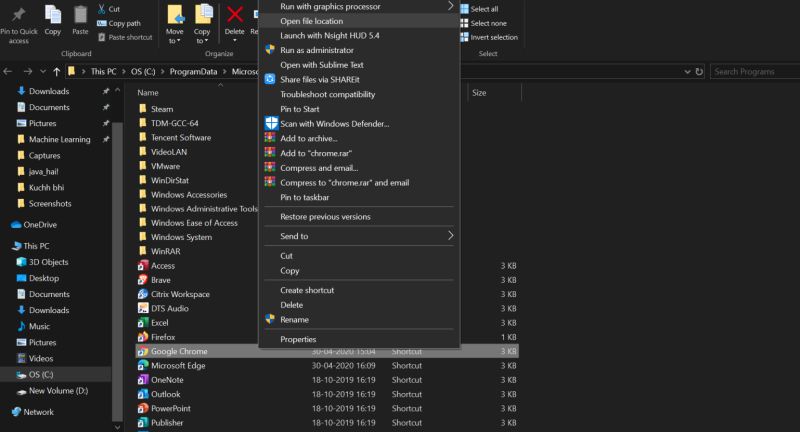Choose Add to "chrome.rar"
This screenshot has width=800, height=432.
(359, 153)
